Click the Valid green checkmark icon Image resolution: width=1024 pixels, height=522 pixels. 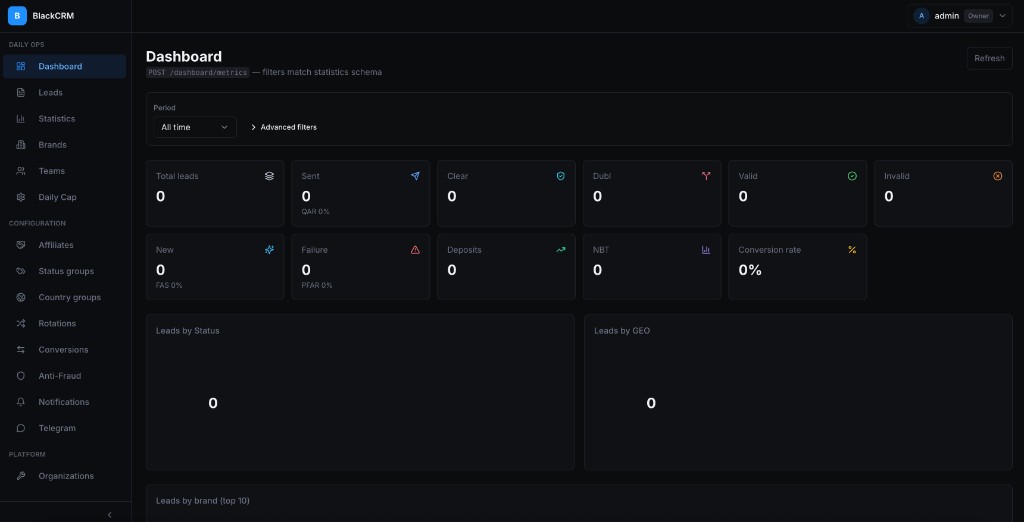click(x=852, y=176)
